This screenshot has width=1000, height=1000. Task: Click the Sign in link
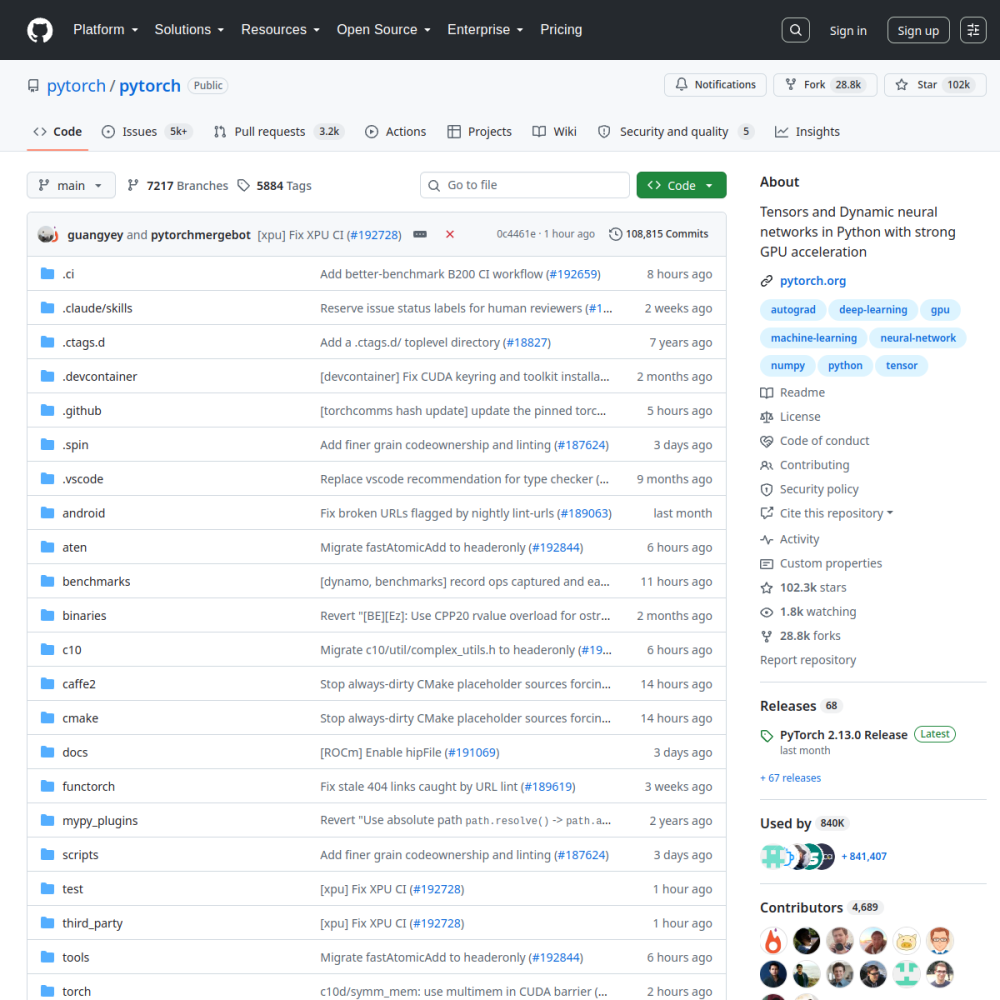pyautogui.click(x=848, y=31)
